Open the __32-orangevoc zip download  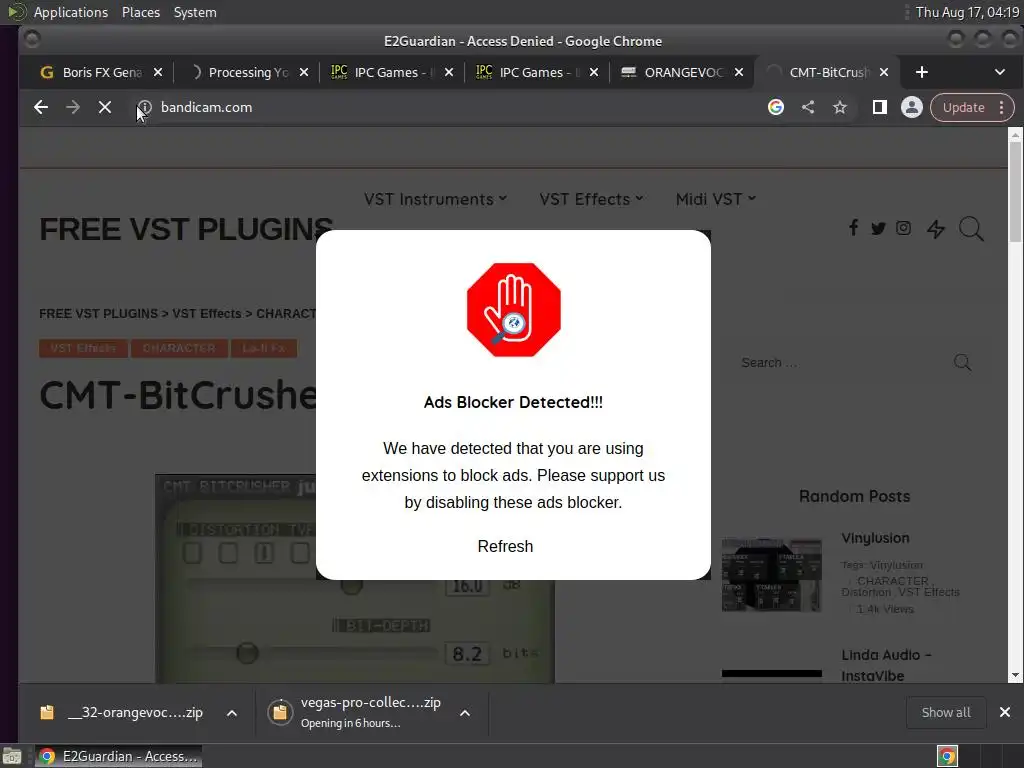tap(121, 712)
